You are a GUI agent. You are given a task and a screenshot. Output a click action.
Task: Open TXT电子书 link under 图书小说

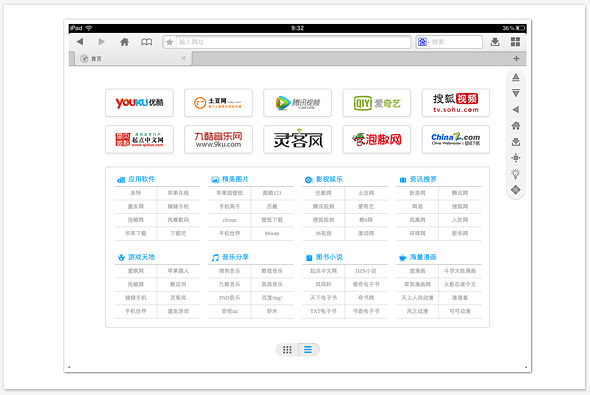(323, 311)
